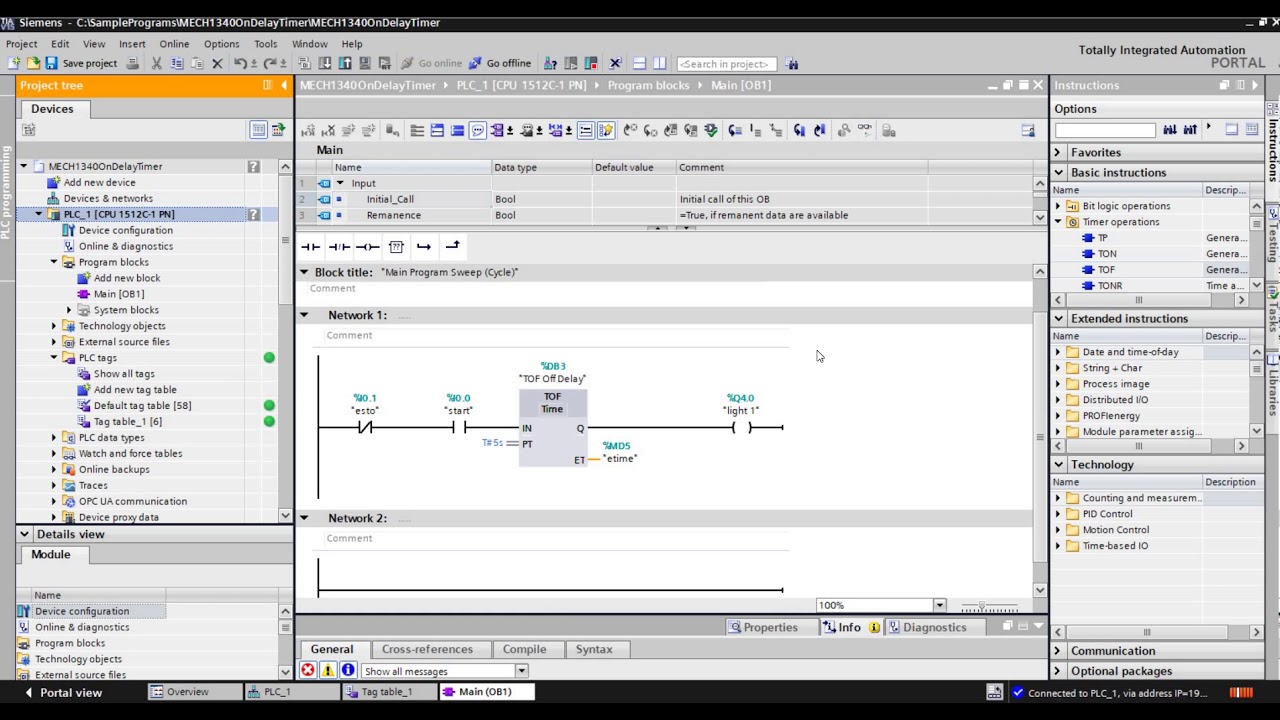
Task: Click the Cut scissors icon
Action: (x=156, y=63)
